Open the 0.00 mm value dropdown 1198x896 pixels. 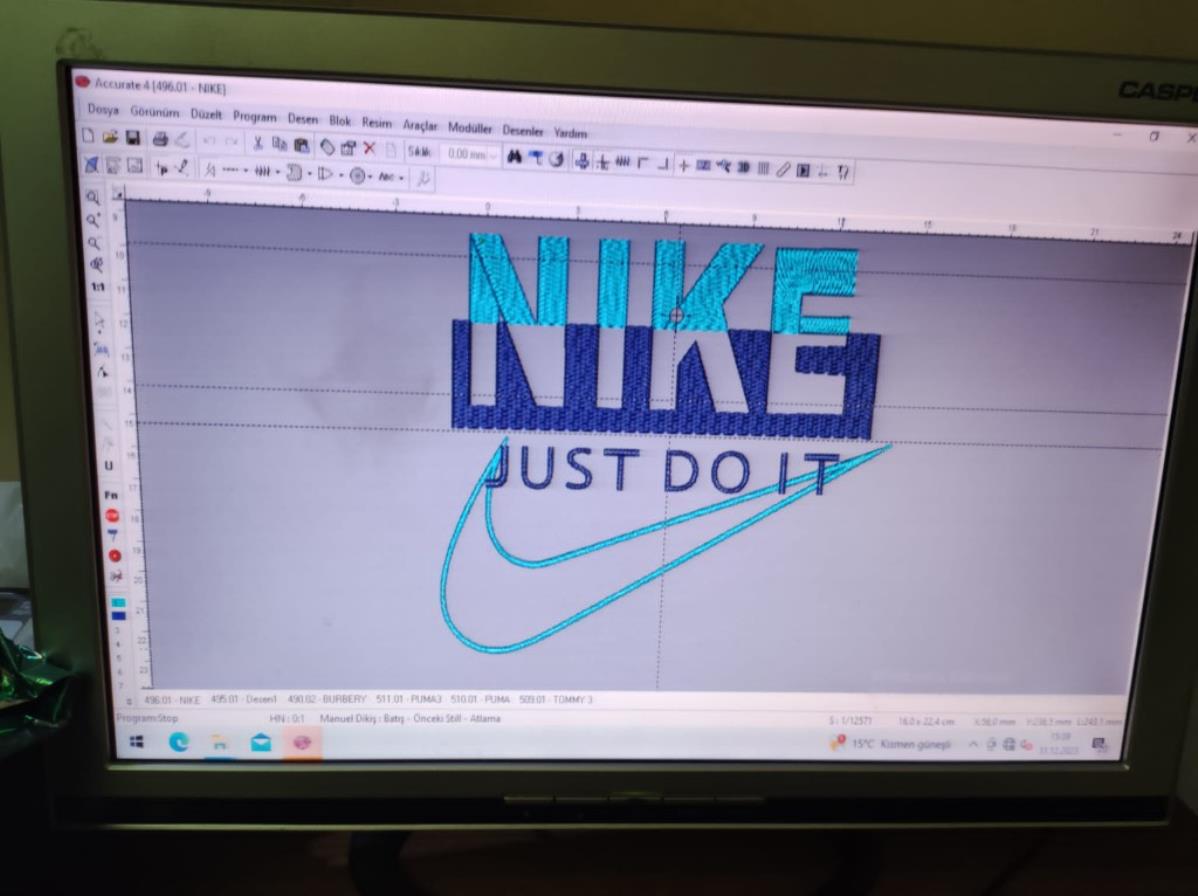[493, 156]
